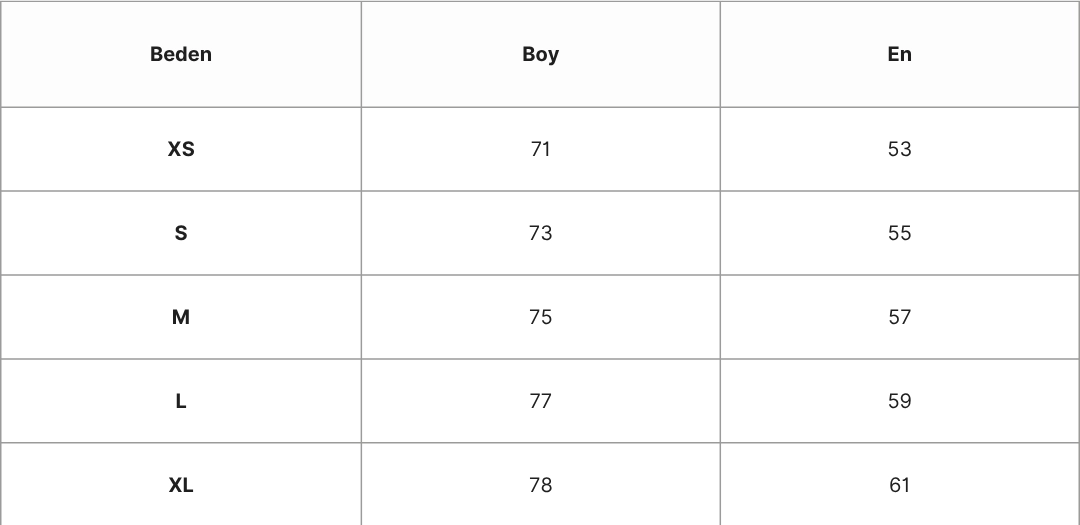
Task: Click the En value 55 for S
Action: (899, 233)
